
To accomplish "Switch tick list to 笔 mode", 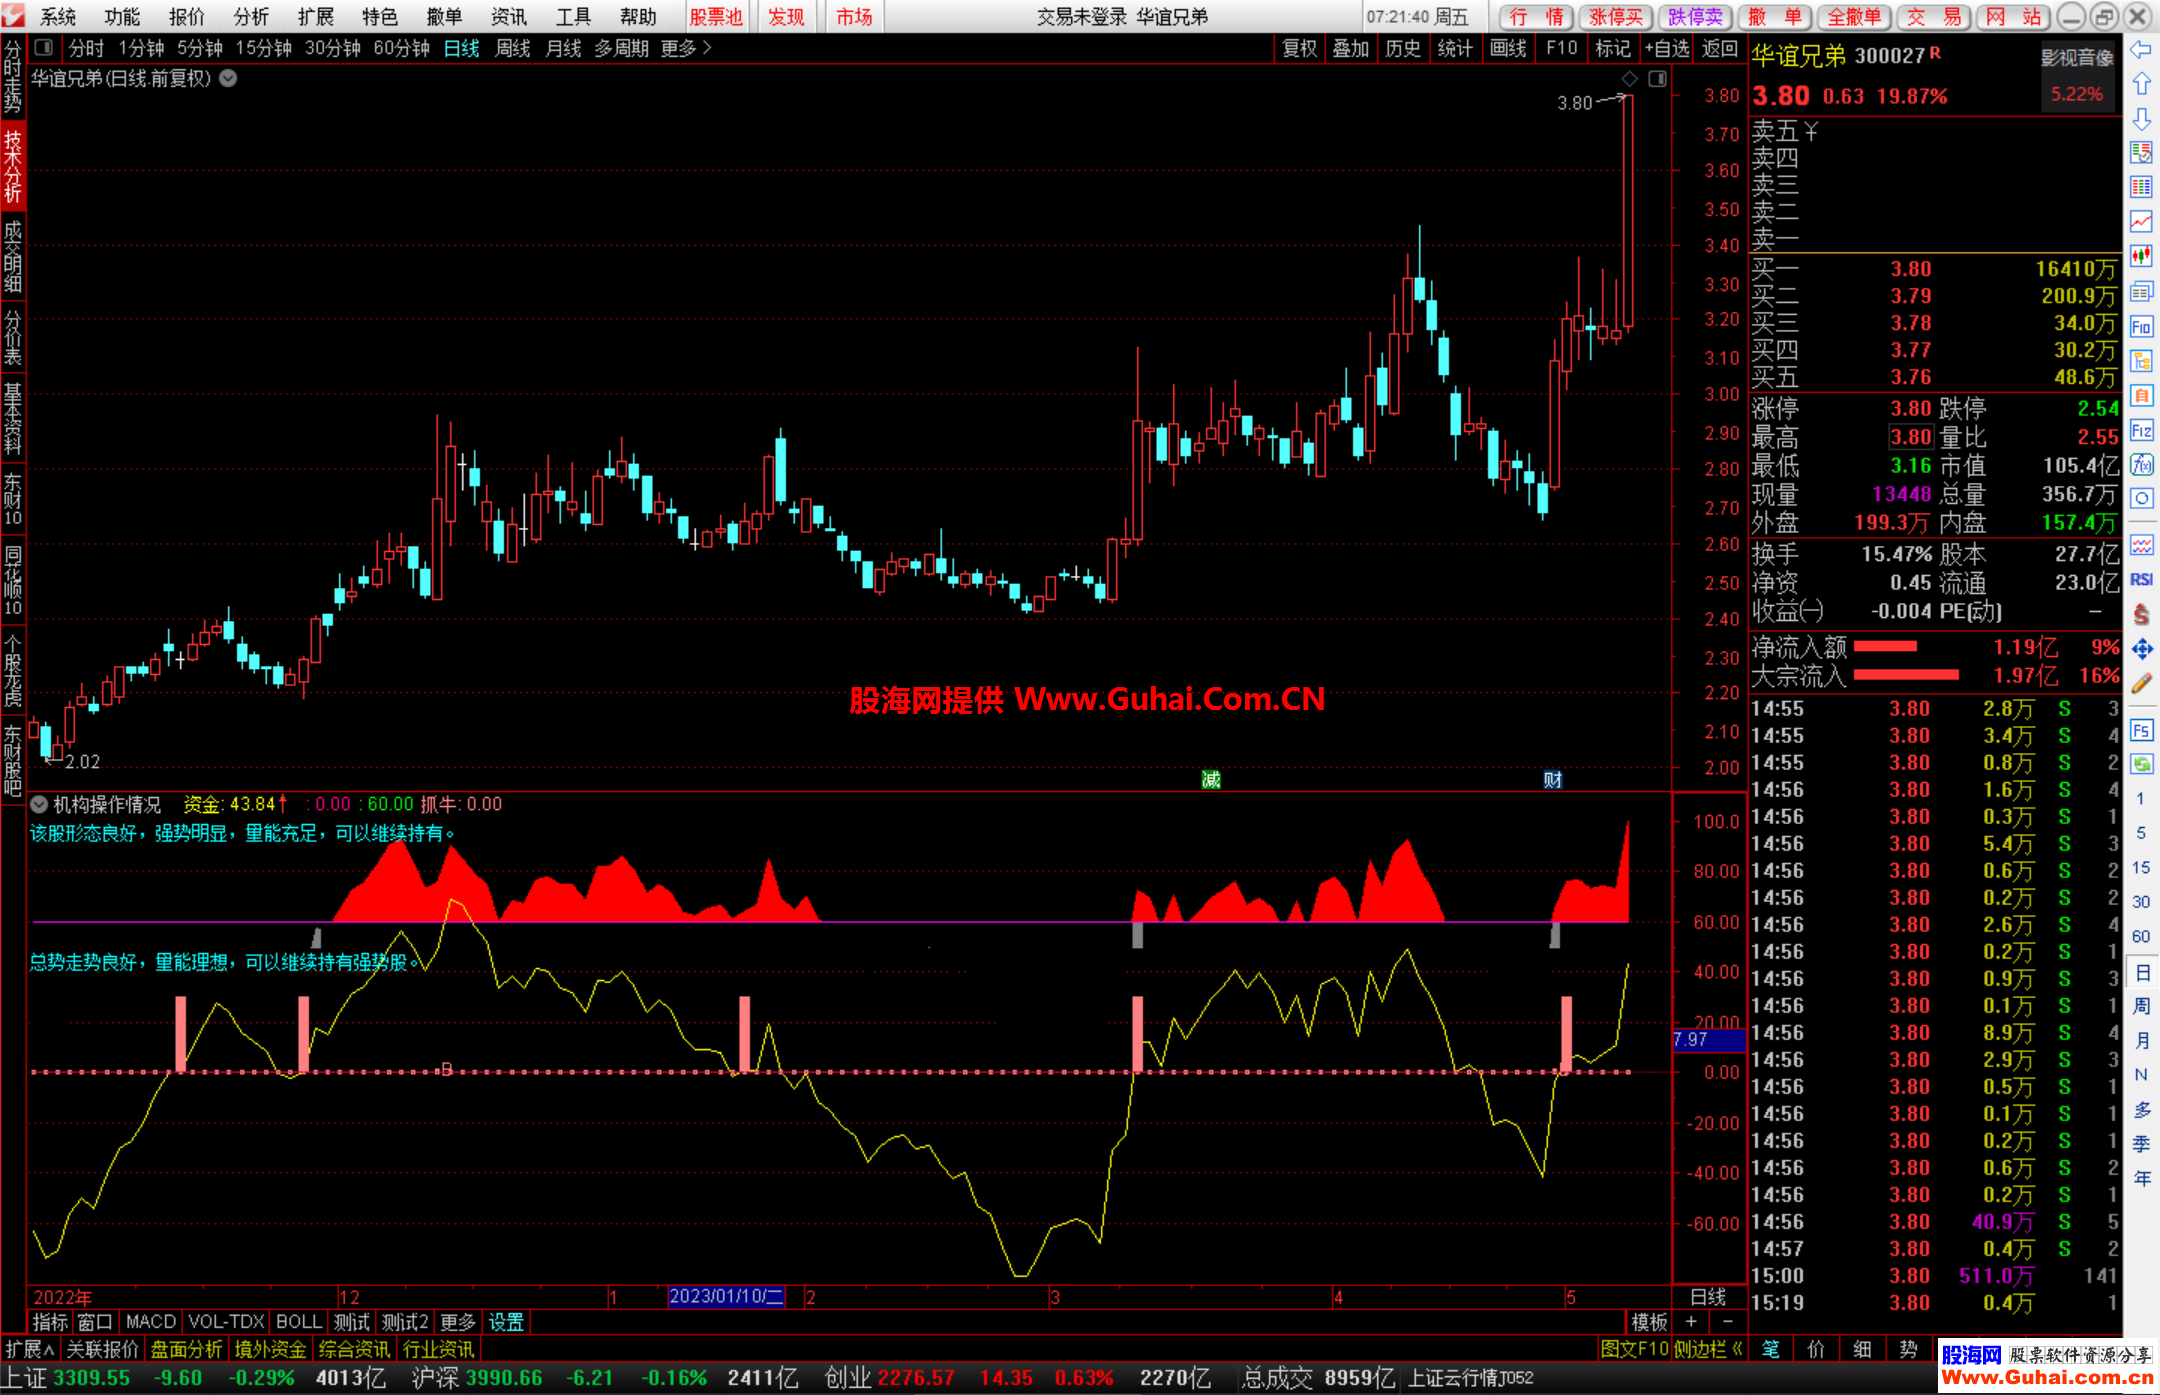I will [x=1770, y=1349].
